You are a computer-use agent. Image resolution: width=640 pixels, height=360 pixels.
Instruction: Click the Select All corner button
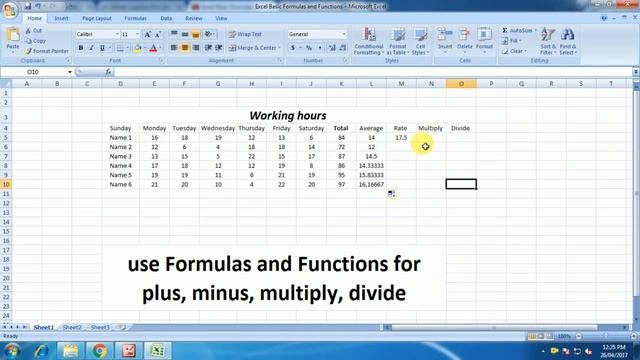[x=6, y=84]
